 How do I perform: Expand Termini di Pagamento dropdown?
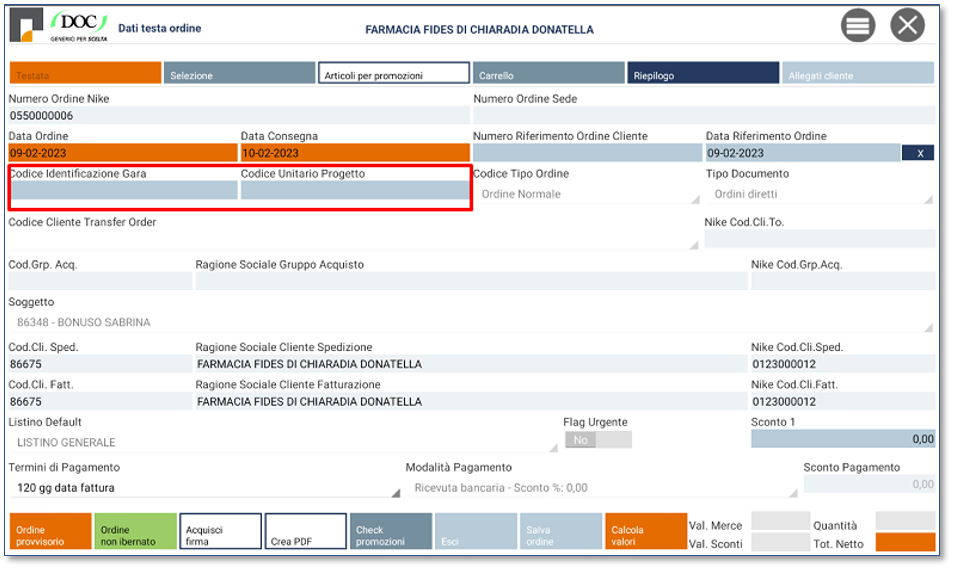pos(204,488)
